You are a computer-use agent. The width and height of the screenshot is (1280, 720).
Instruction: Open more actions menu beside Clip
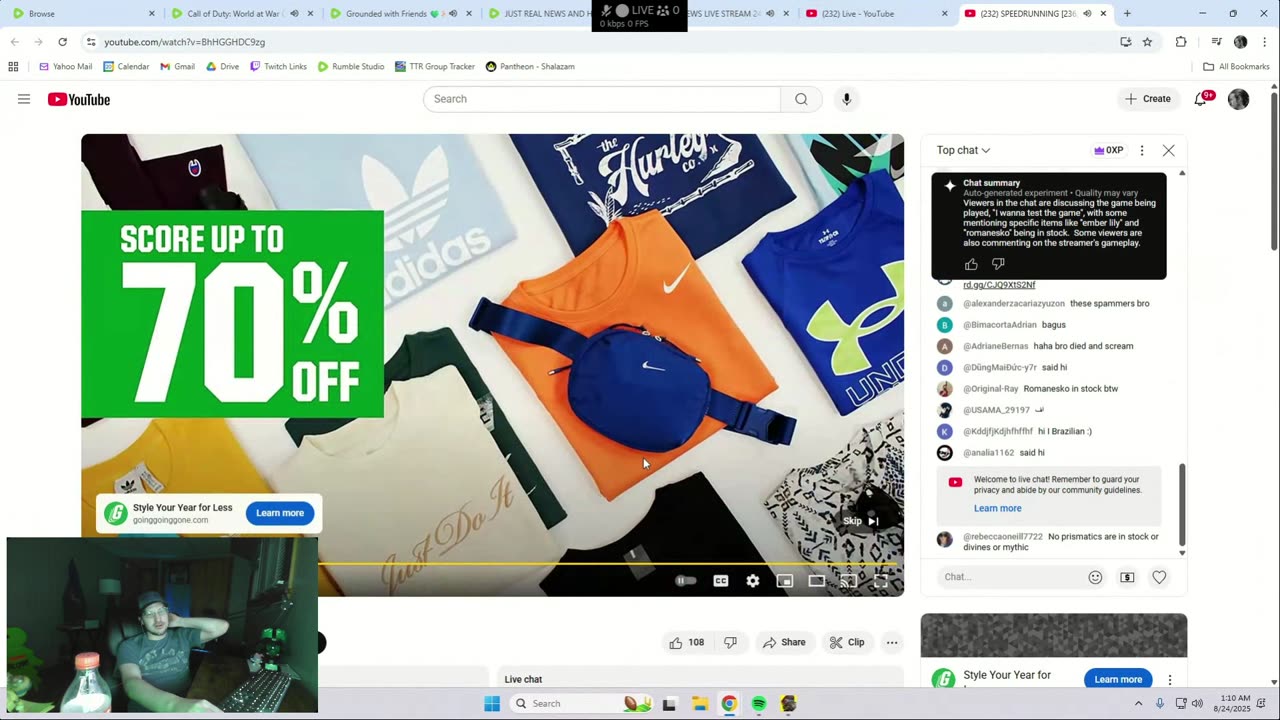(x=892, y=642)
